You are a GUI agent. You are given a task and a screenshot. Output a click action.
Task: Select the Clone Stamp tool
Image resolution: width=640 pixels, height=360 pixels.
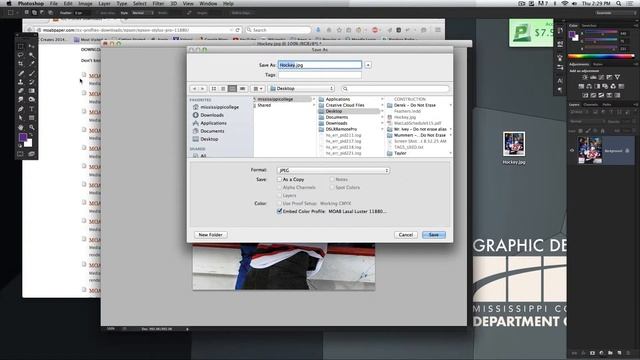pyautogui.click(x=21, y=82)
